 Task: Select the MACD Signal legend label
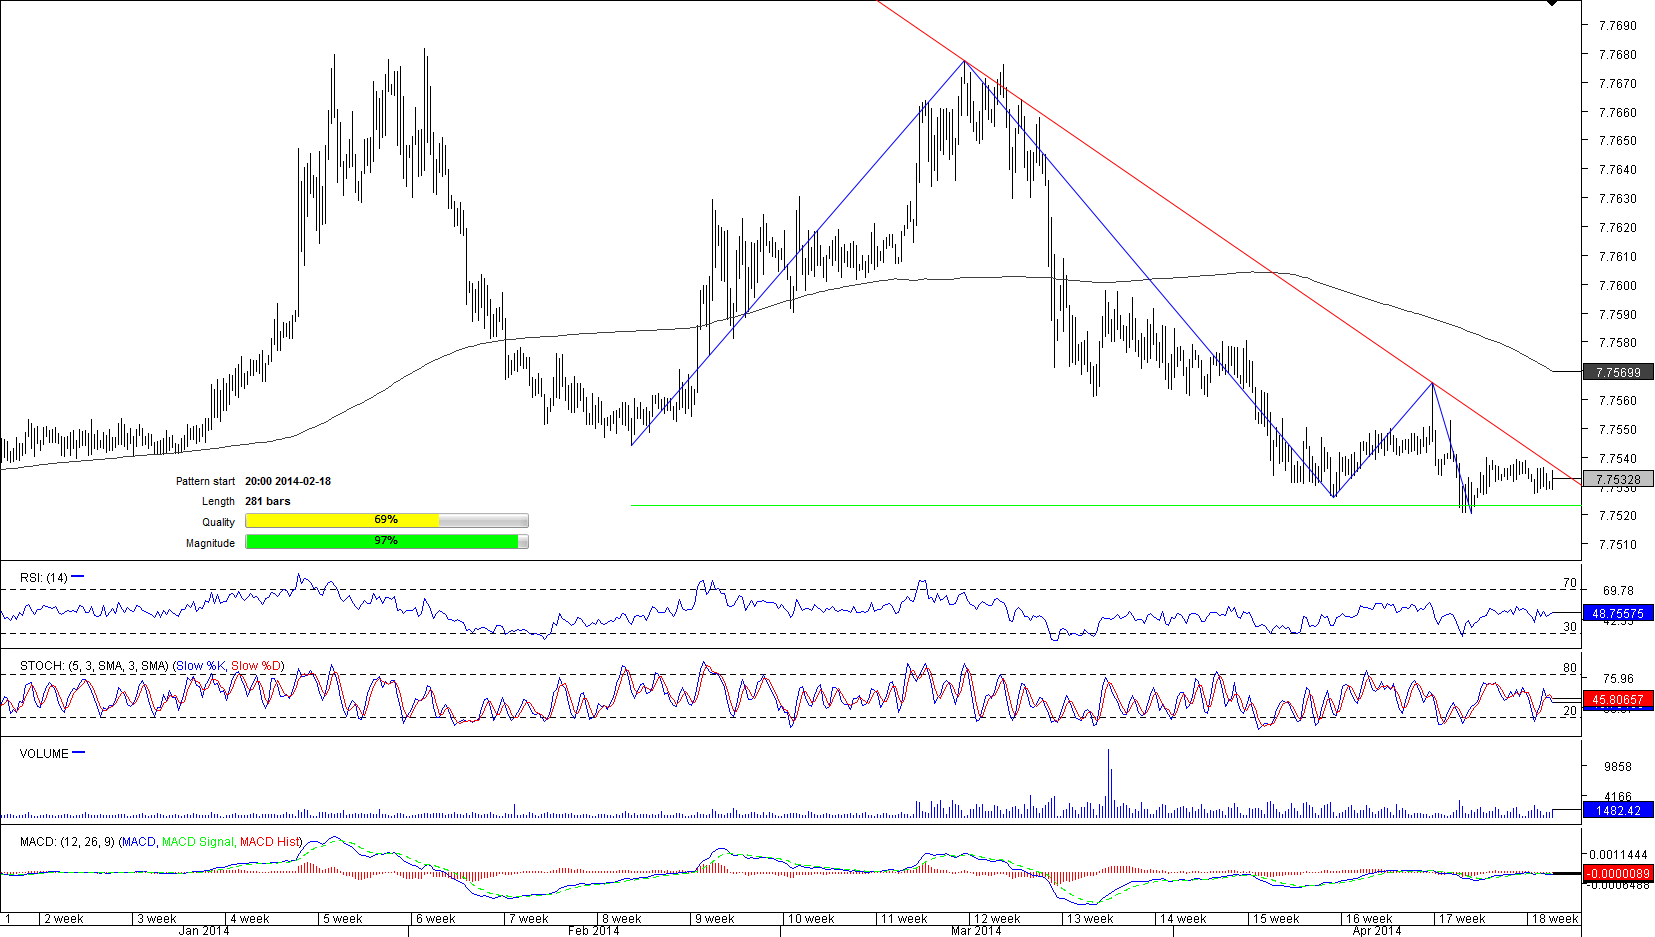click(198, 842)
